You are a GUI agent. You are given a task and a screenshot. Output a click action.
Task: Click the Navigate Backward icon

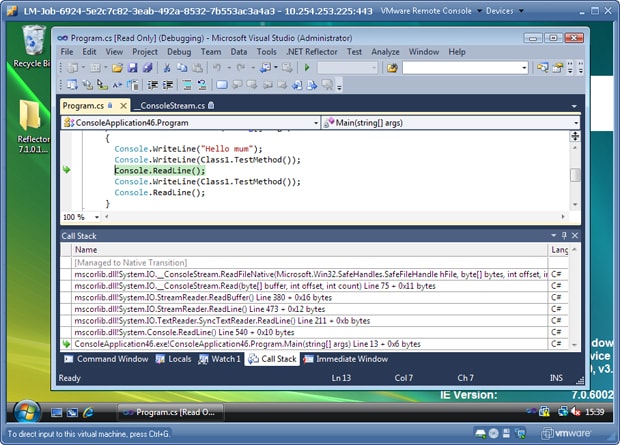(x=265, y=68)
